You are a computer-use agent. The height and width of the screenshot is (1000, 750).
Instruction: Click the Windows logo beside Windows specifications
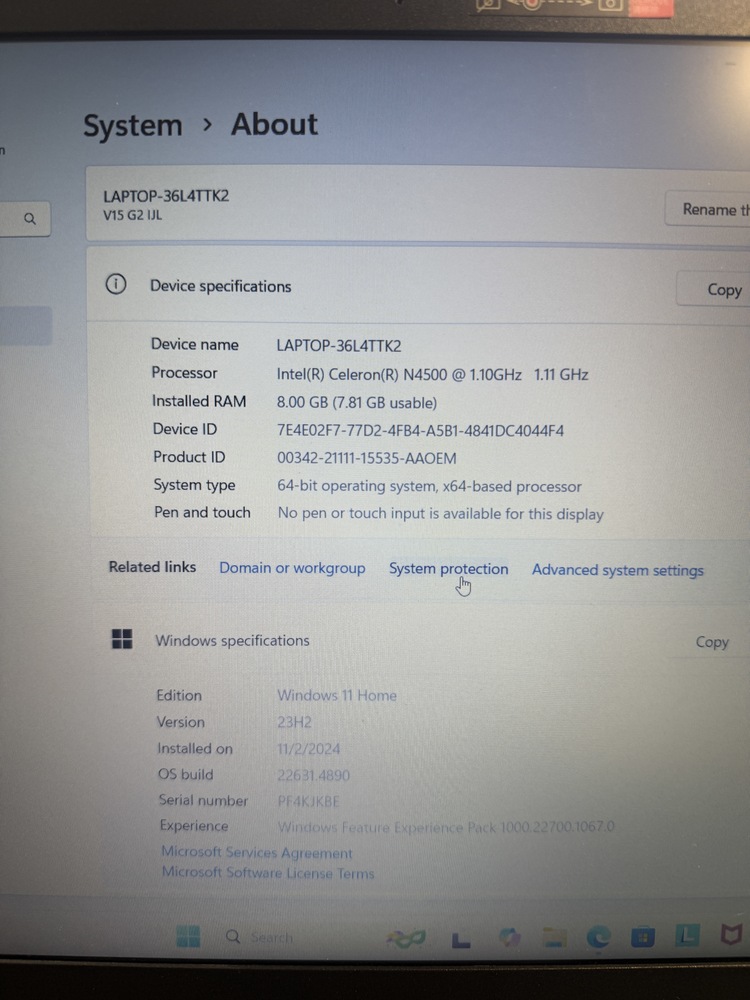(122, 639)
